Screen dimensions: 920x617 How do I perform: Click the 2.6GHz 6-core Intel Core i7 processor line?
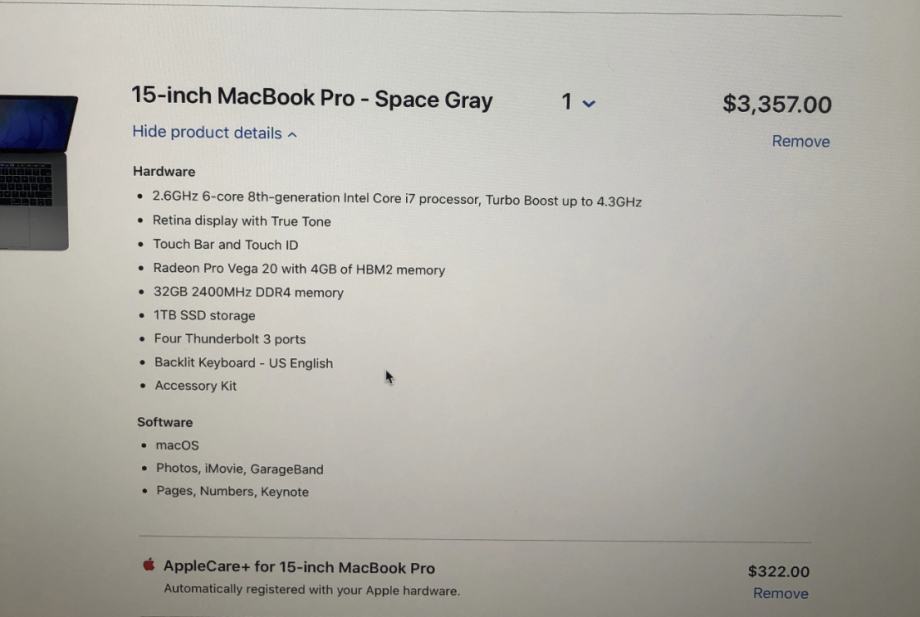point(396,200)
